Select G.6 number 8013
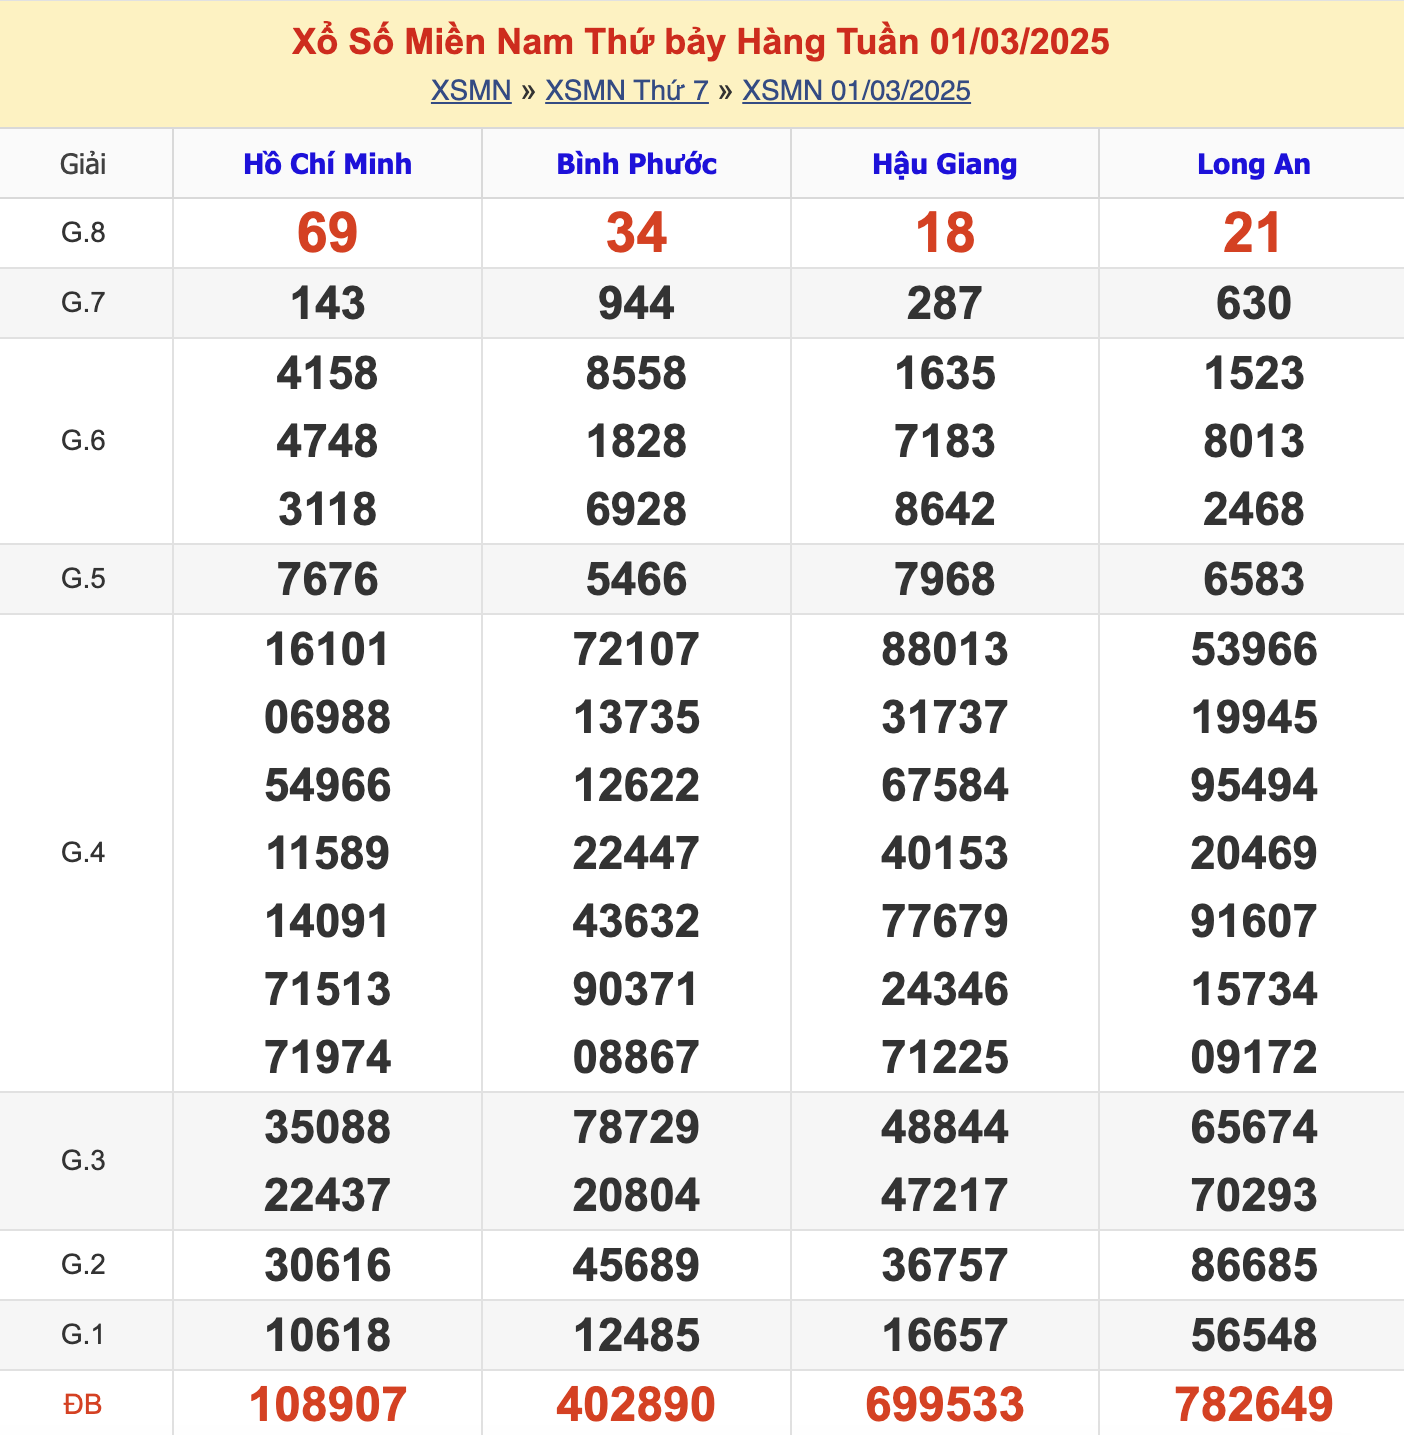This screenshot has height=1435, width=1404. [1254, 442]
